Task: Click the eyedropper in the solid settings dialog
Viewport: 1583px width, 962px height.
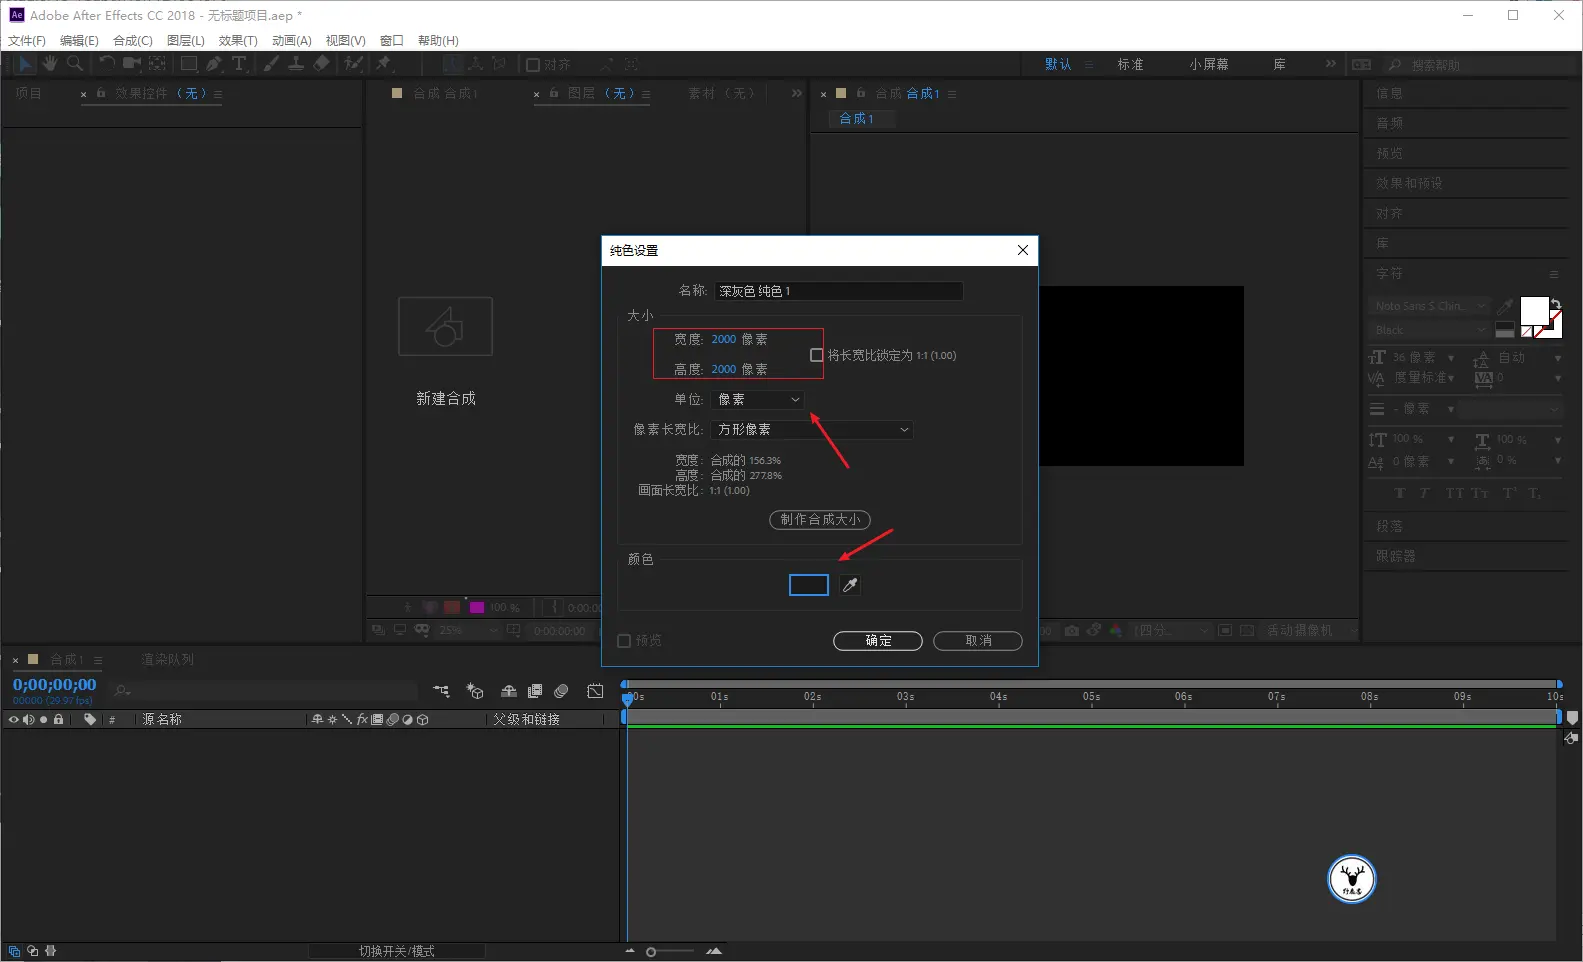Action: pyautogui.click(x=850, y=585)
